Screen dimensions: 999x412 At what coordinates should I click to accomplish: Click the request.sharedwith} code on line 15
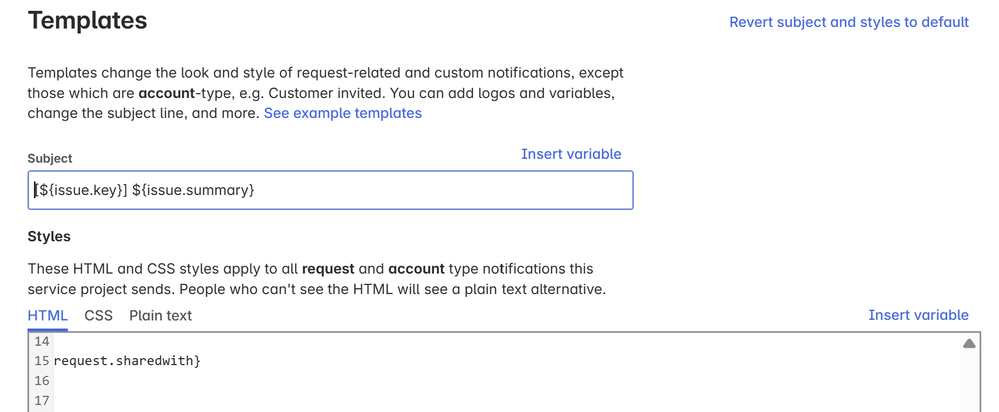pyautogui.click(x=127, y=361)
